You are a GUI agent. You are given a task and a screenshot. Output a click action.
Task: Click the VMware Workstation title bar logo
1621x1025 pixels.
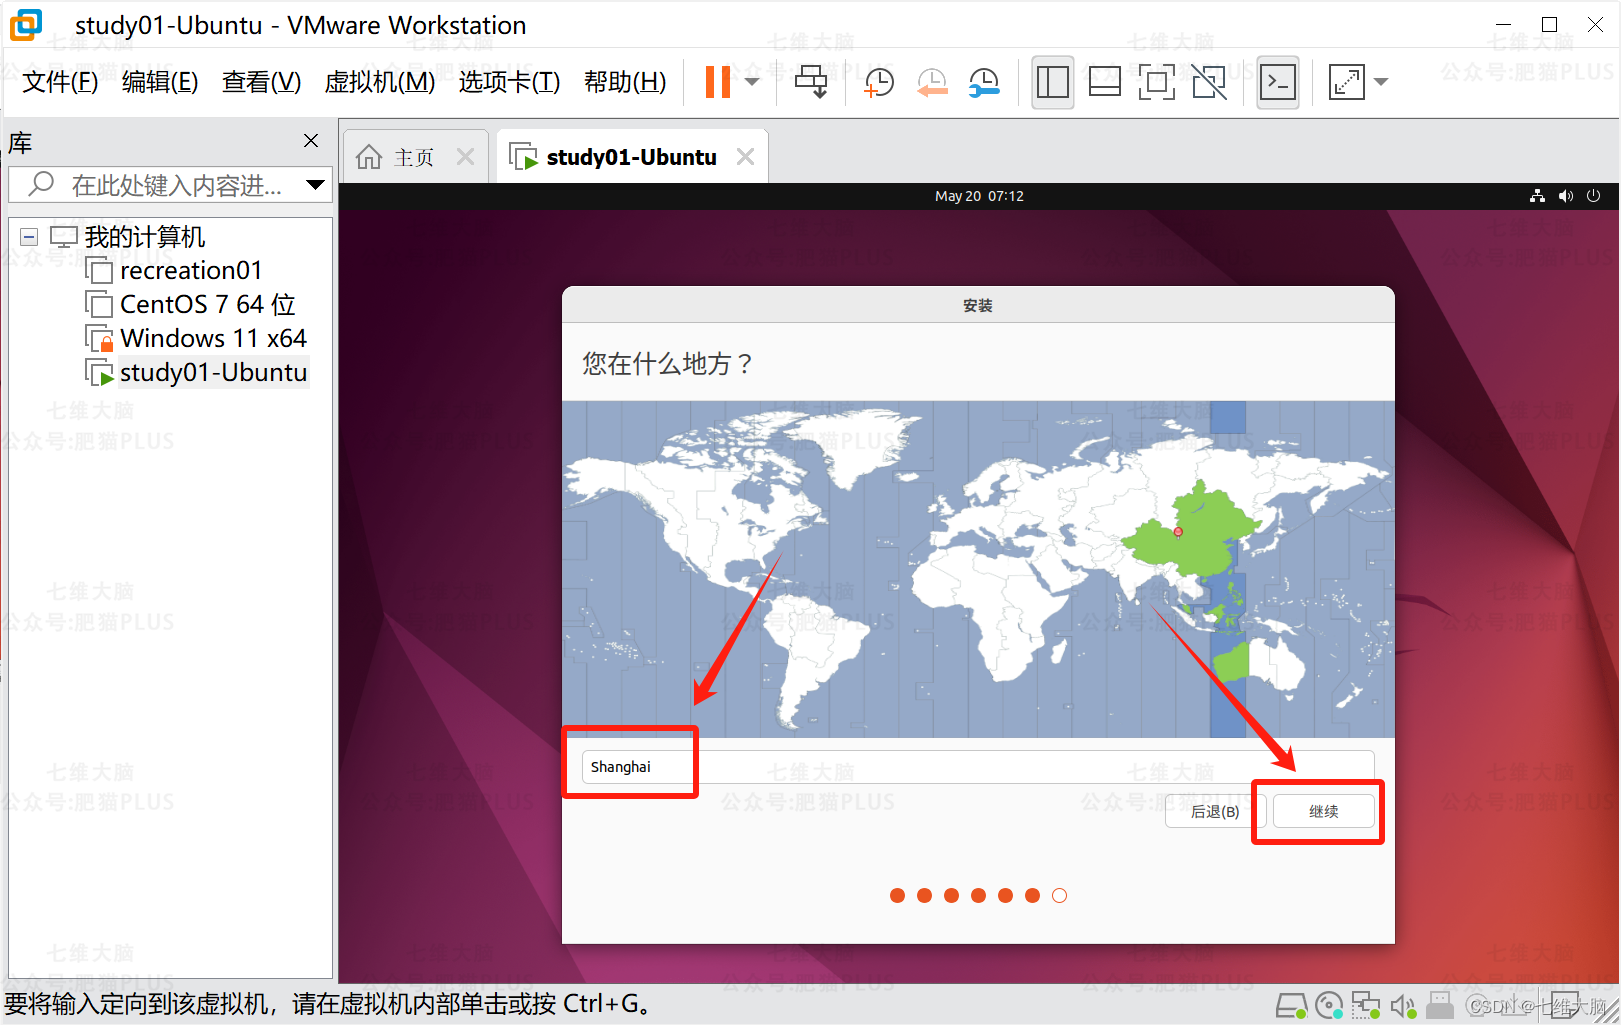click(x=26, y=25)
